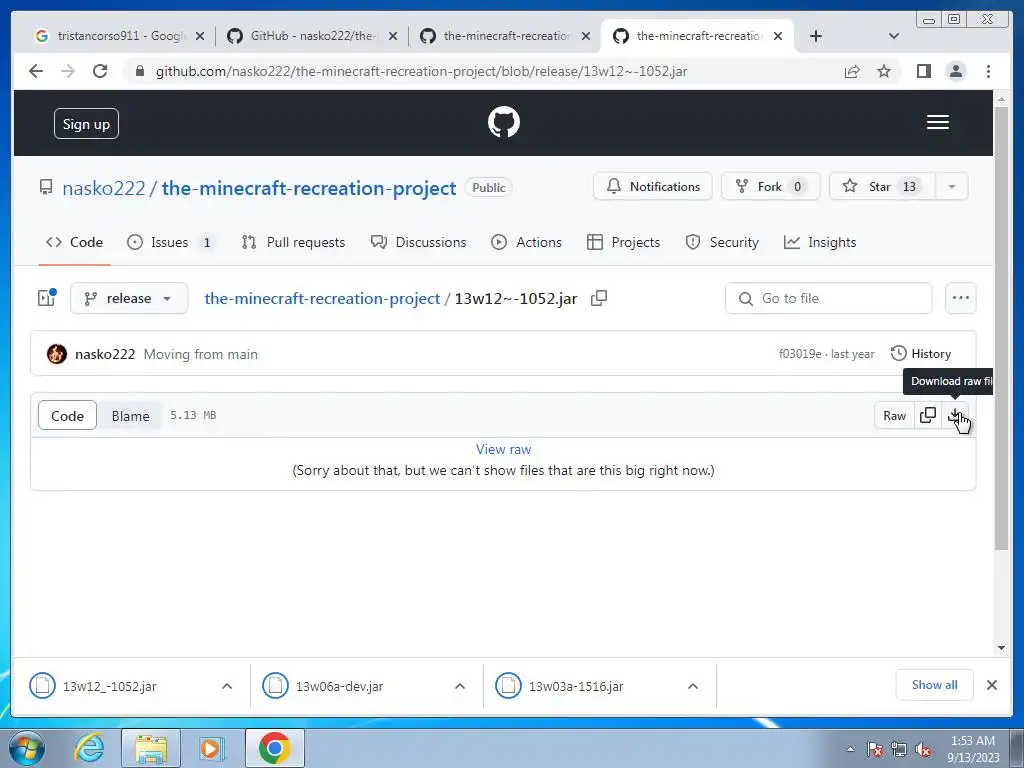
Task: Open the Chrome profile avatar
Action: point(955,71)
